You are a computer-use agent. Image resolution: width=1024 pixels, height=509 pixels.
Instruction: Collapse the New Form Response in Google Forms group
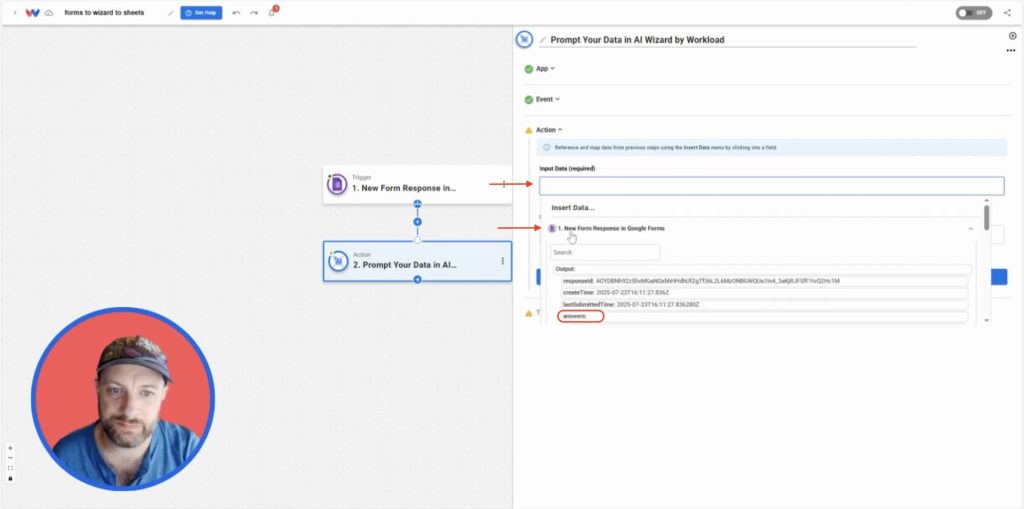(x=970, y=229)
